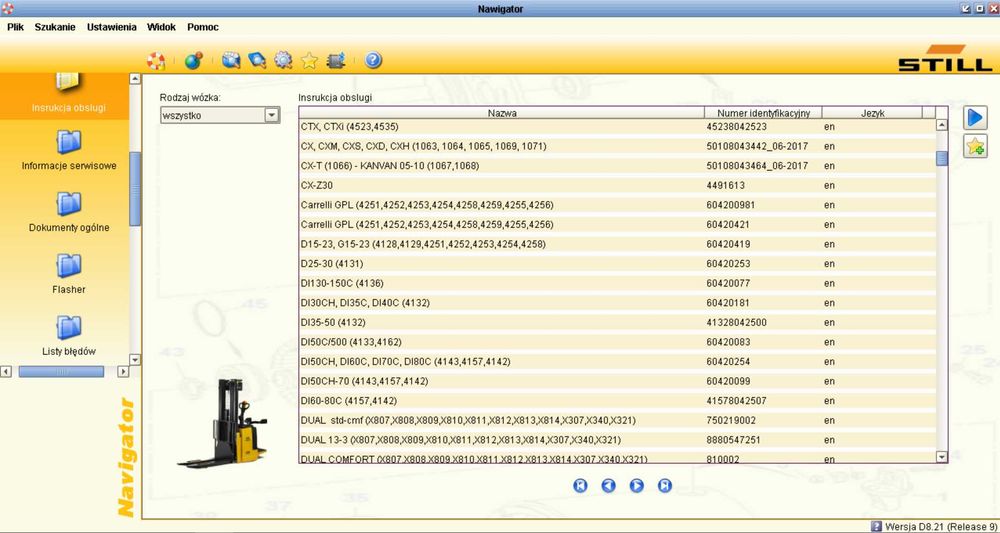Click the sidebar horizontal scrollbar thumb
The height and width of the screenshot is (533, 1000).
click(61, 372)
